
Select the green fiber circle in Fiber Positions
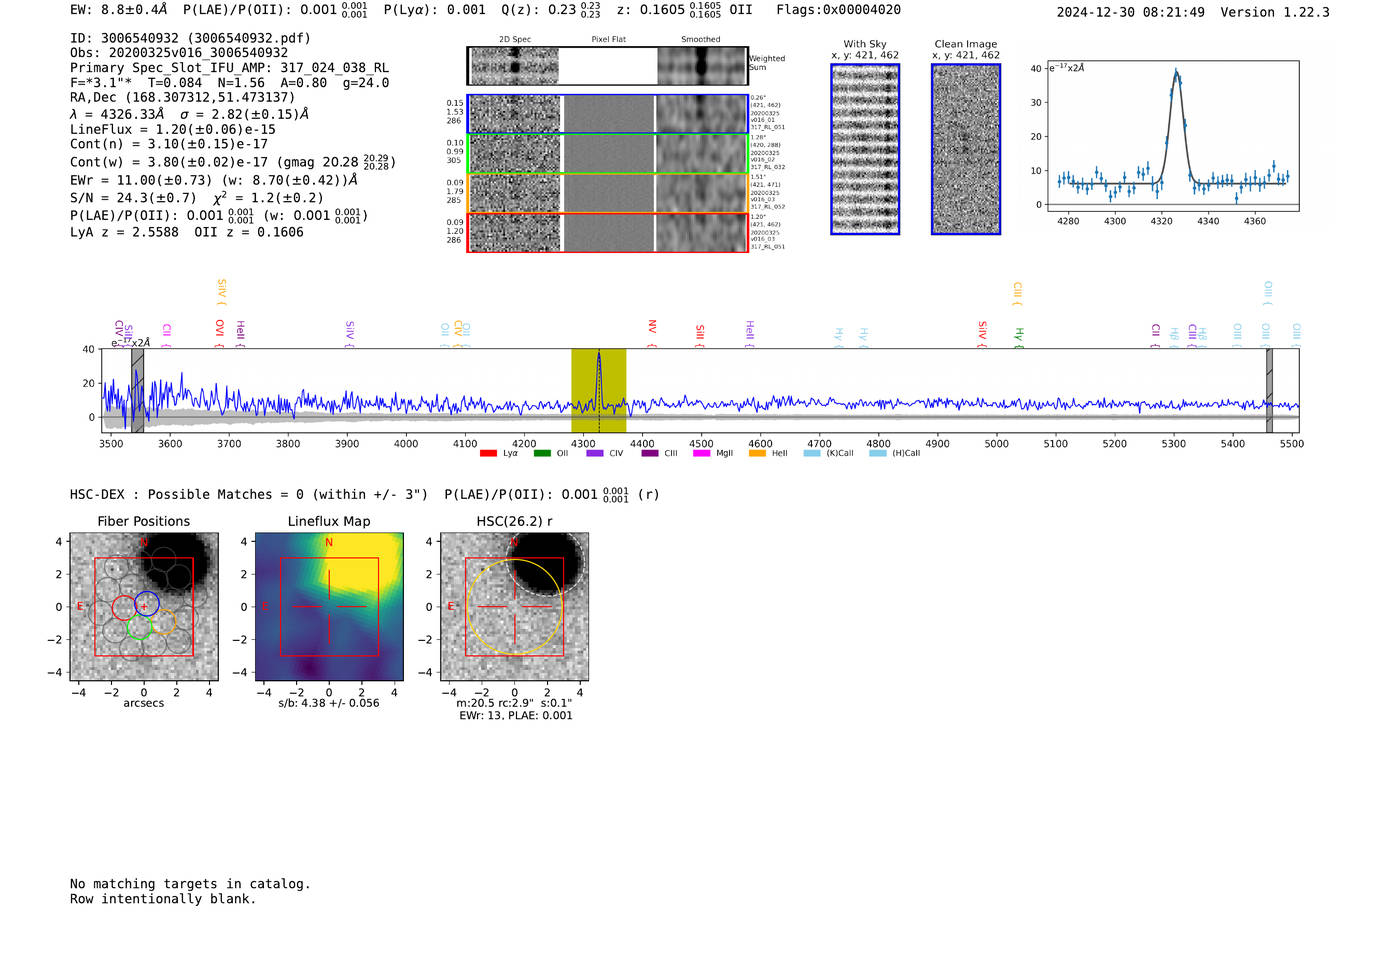click(x=139, y=626)
